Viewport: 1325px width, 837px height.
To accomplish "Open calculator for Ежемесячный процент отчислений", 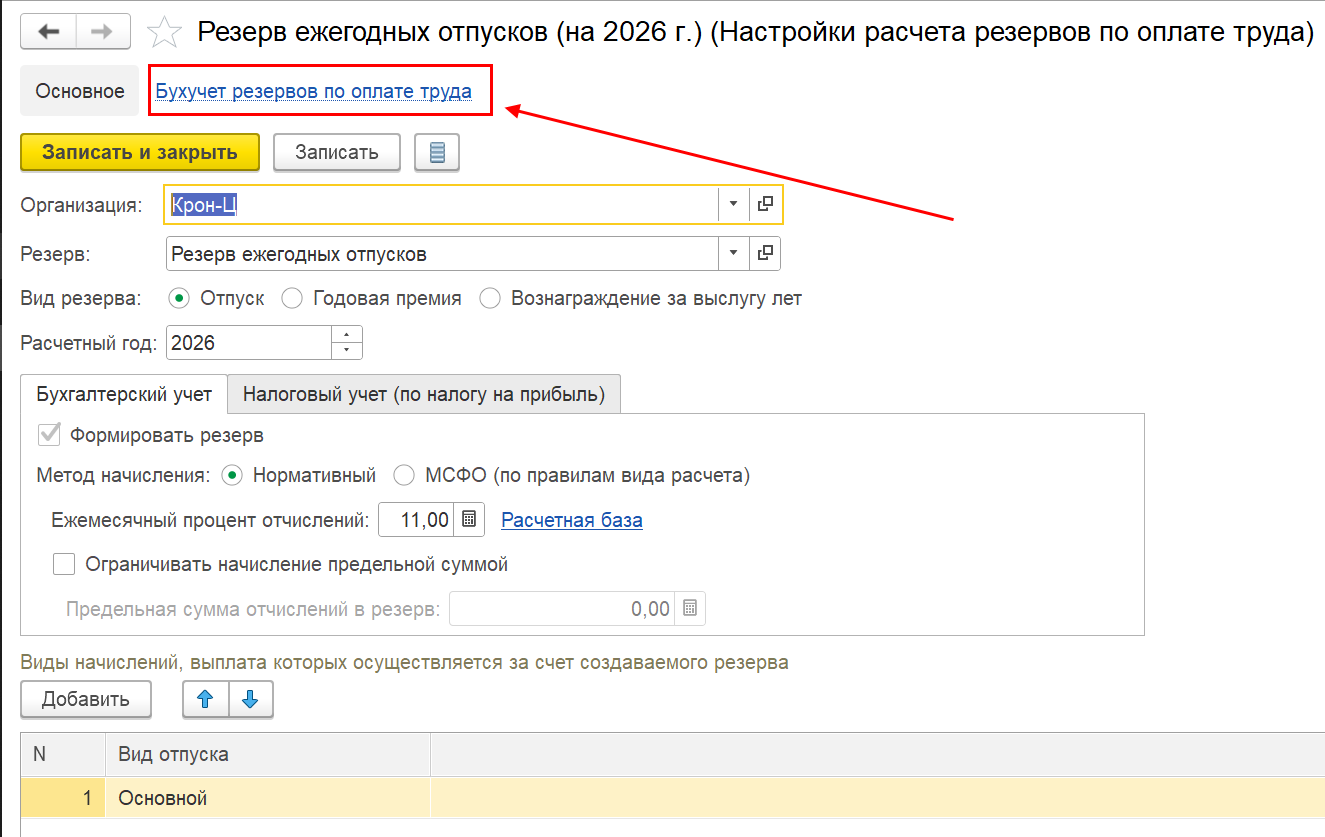I will [468, 520].
